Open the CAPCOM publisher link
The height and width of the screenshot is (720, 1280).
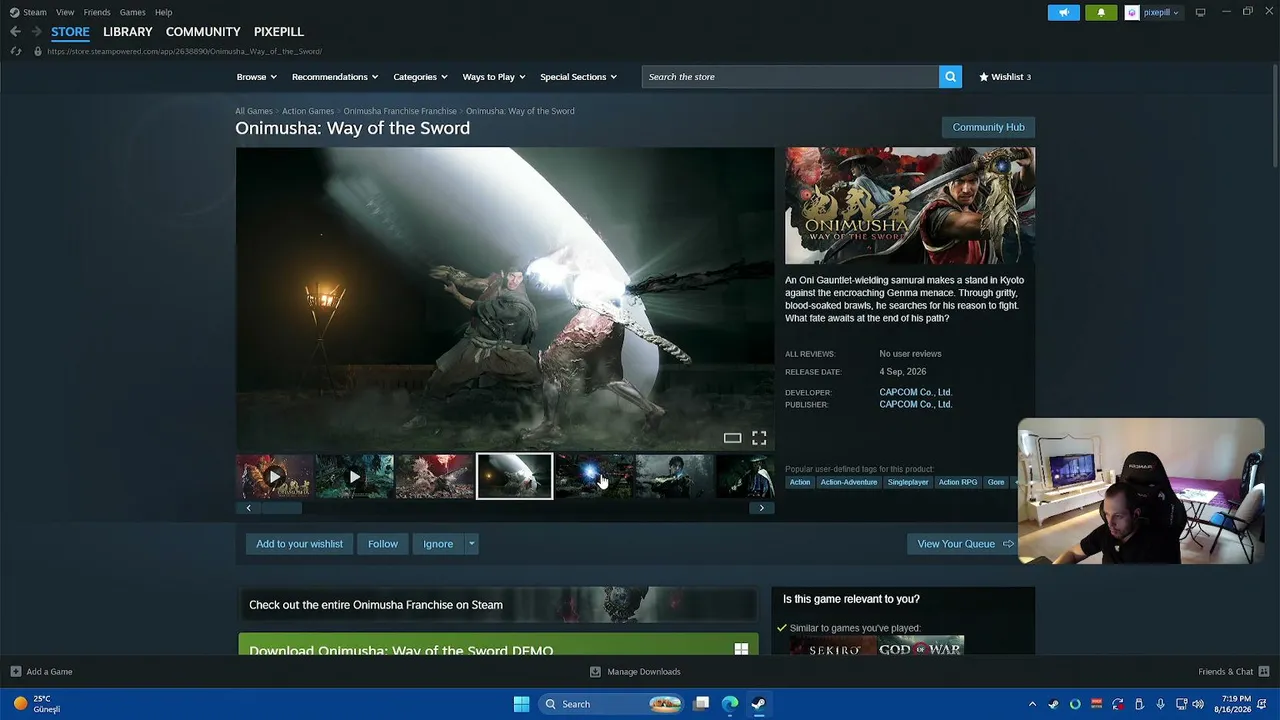coord(915,404)
